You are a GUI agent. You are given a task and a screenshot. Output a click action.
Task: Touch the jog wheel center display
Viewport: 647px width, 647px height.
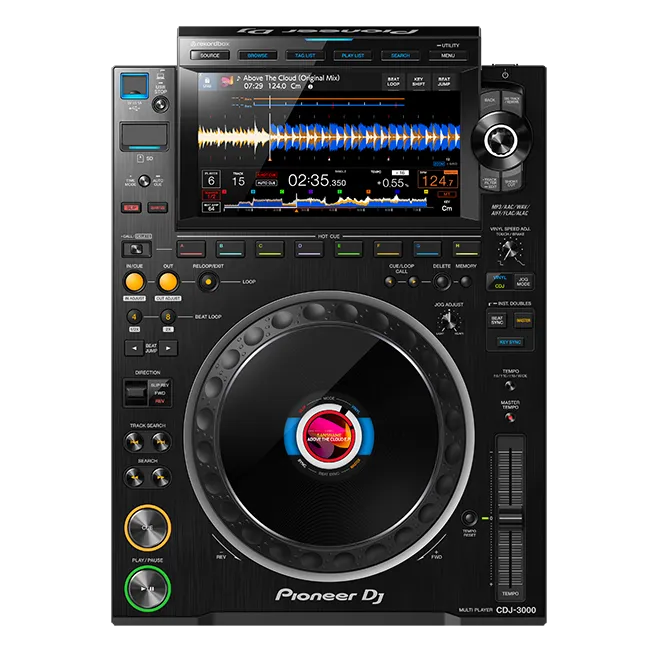[x=329, y=436]
